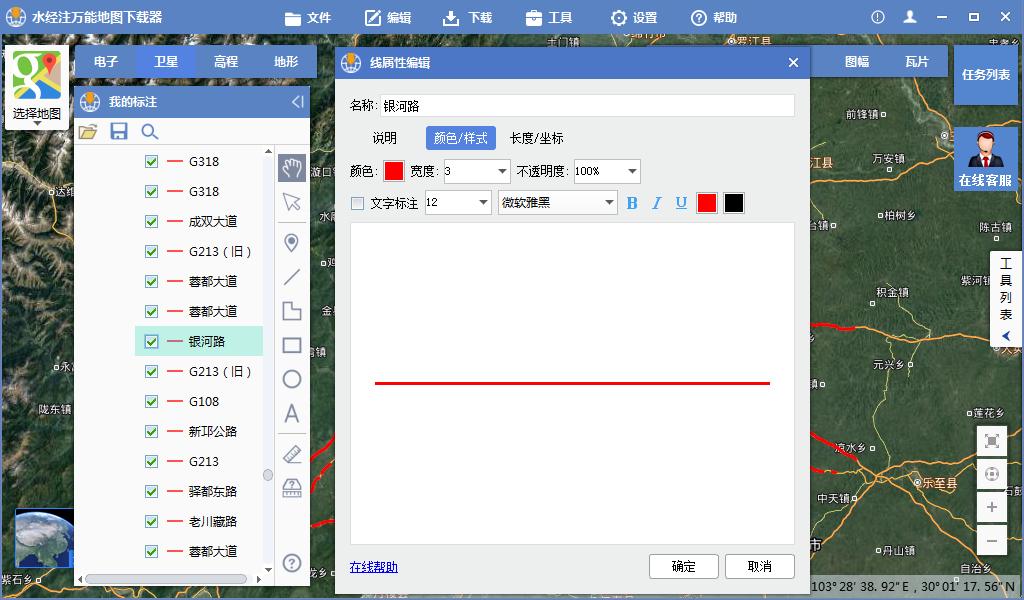The image size is (1024, 600).
Task: Click the 确定 confirm button
Action: tap(684, 566)
